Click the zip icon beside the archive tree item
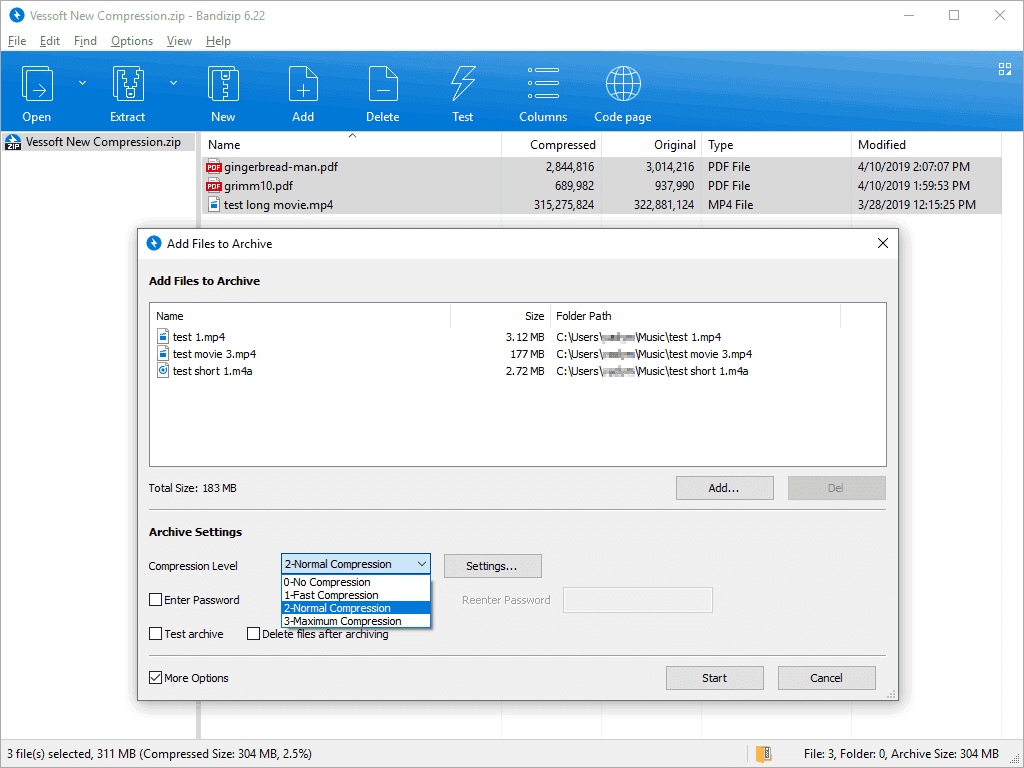 tap(13, 142)
